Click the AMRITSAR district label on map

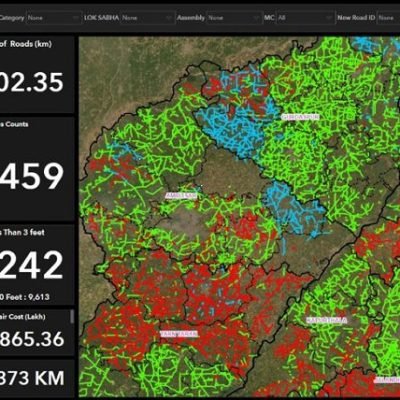click(181, 196)
